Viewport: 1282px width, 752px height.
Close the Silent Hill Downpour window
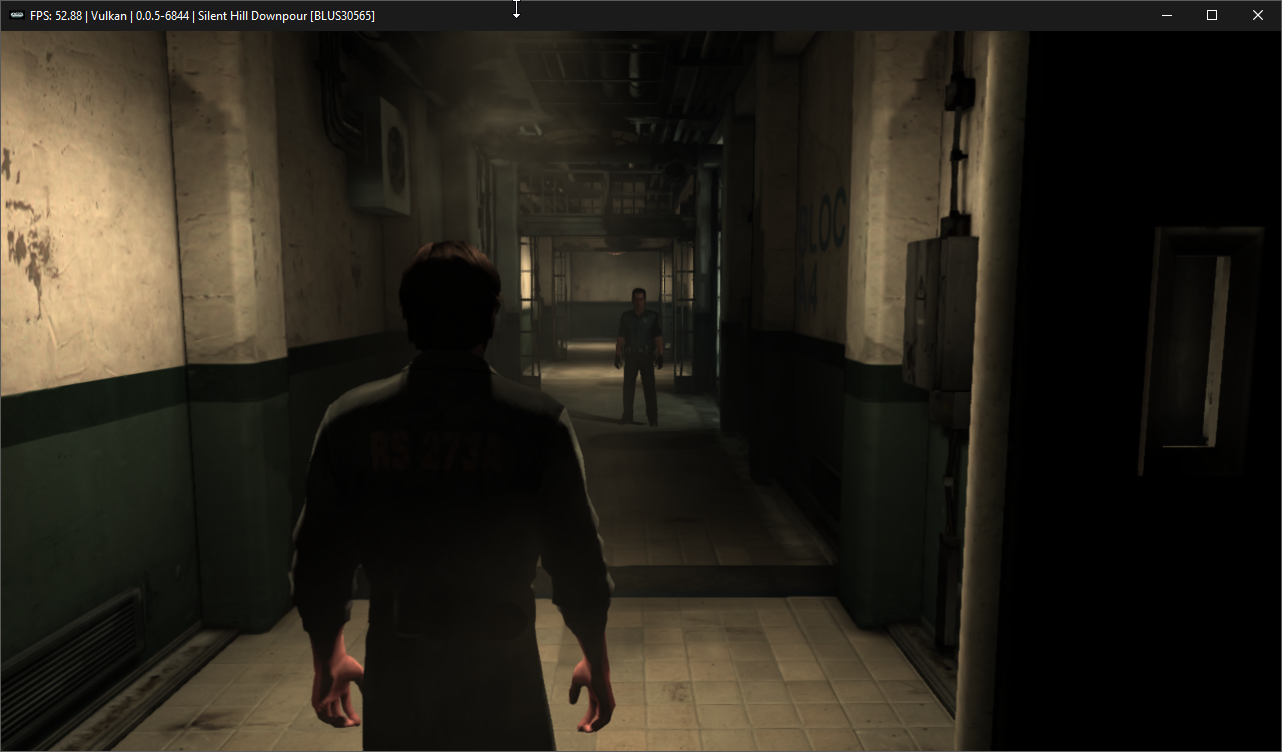pos(1258,15)
